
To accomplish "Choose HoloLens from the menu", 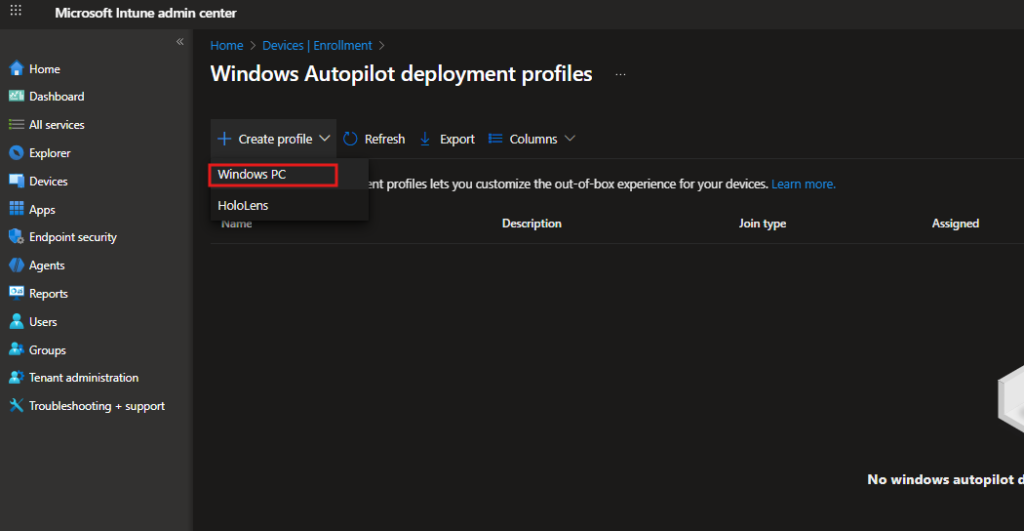I will (x=243, y=205).
